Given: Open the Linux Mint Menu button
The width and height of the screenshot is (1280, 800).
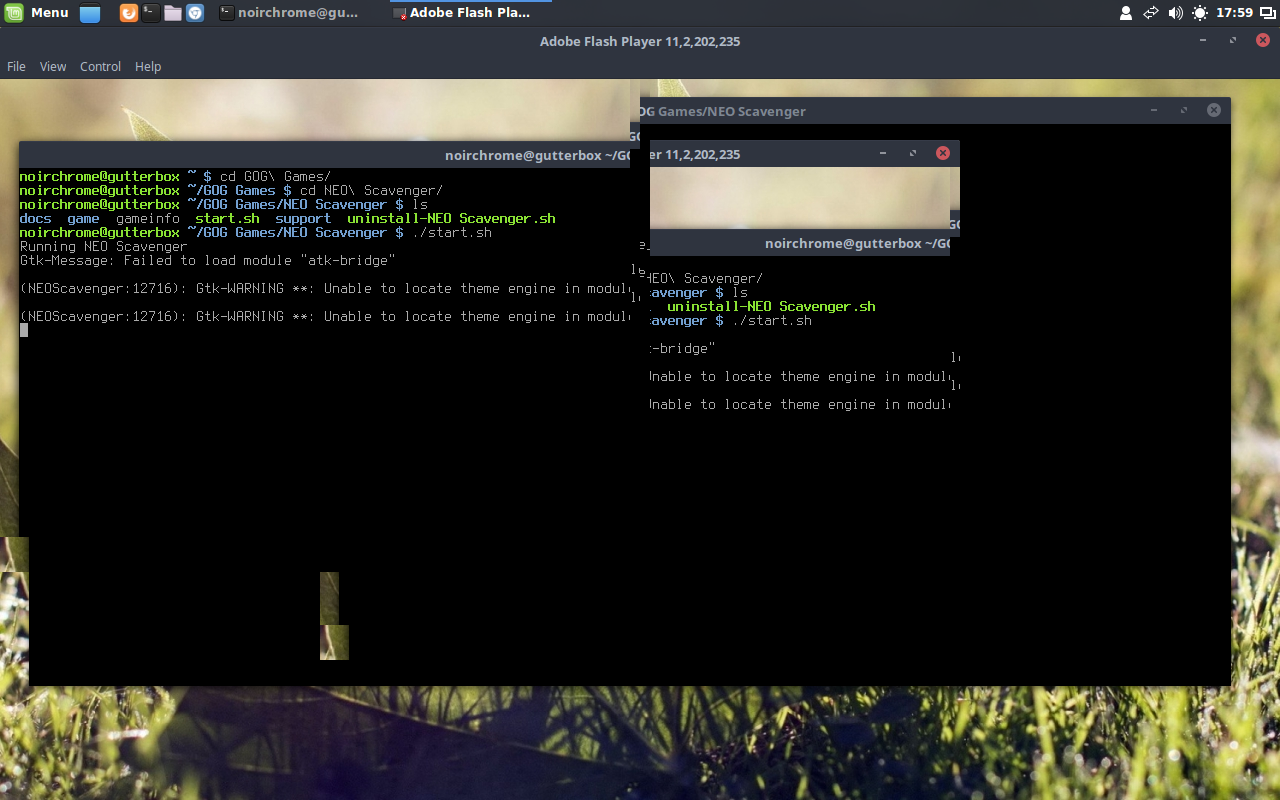Looking at the screenshot, I should click(37, 13).
